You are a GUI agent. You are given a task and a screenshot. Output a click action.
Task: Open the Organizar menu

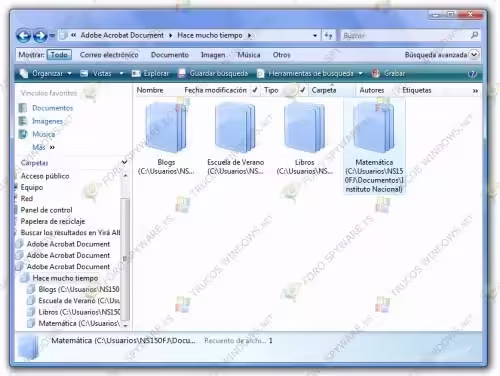47,73
